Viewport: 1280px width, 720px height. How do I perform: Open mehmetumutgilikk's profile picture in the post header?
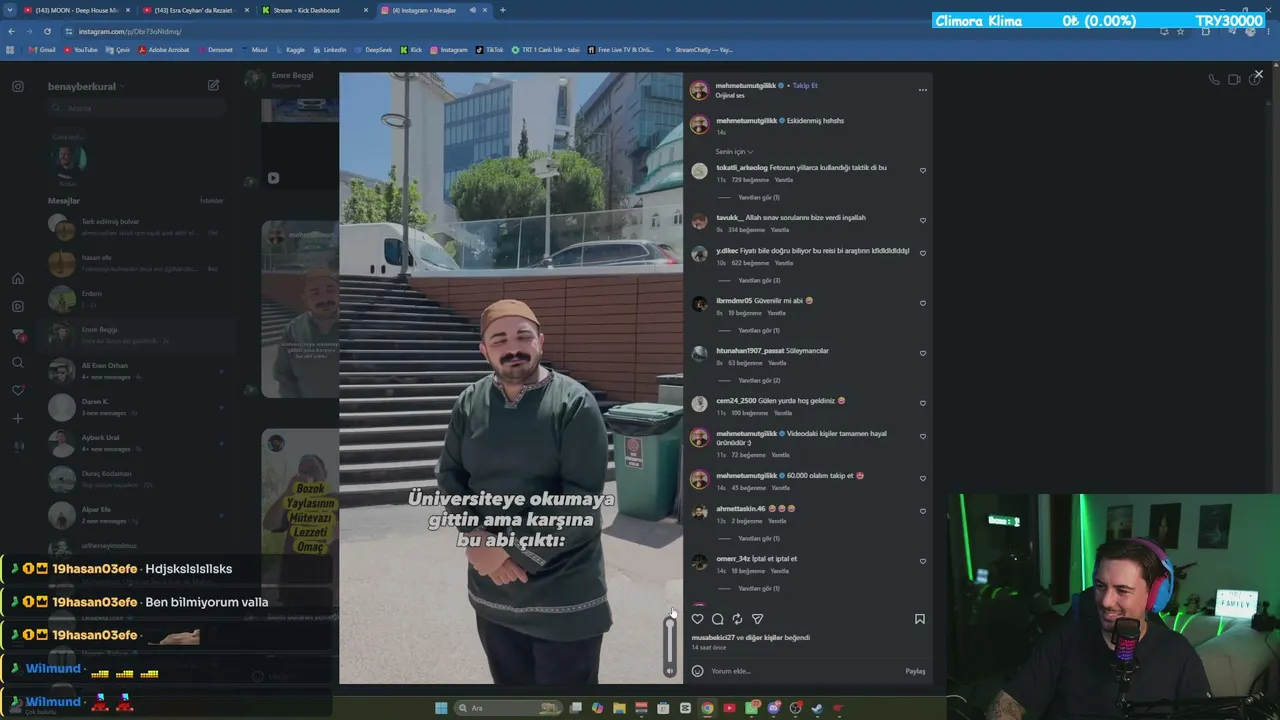pos(699,90)
